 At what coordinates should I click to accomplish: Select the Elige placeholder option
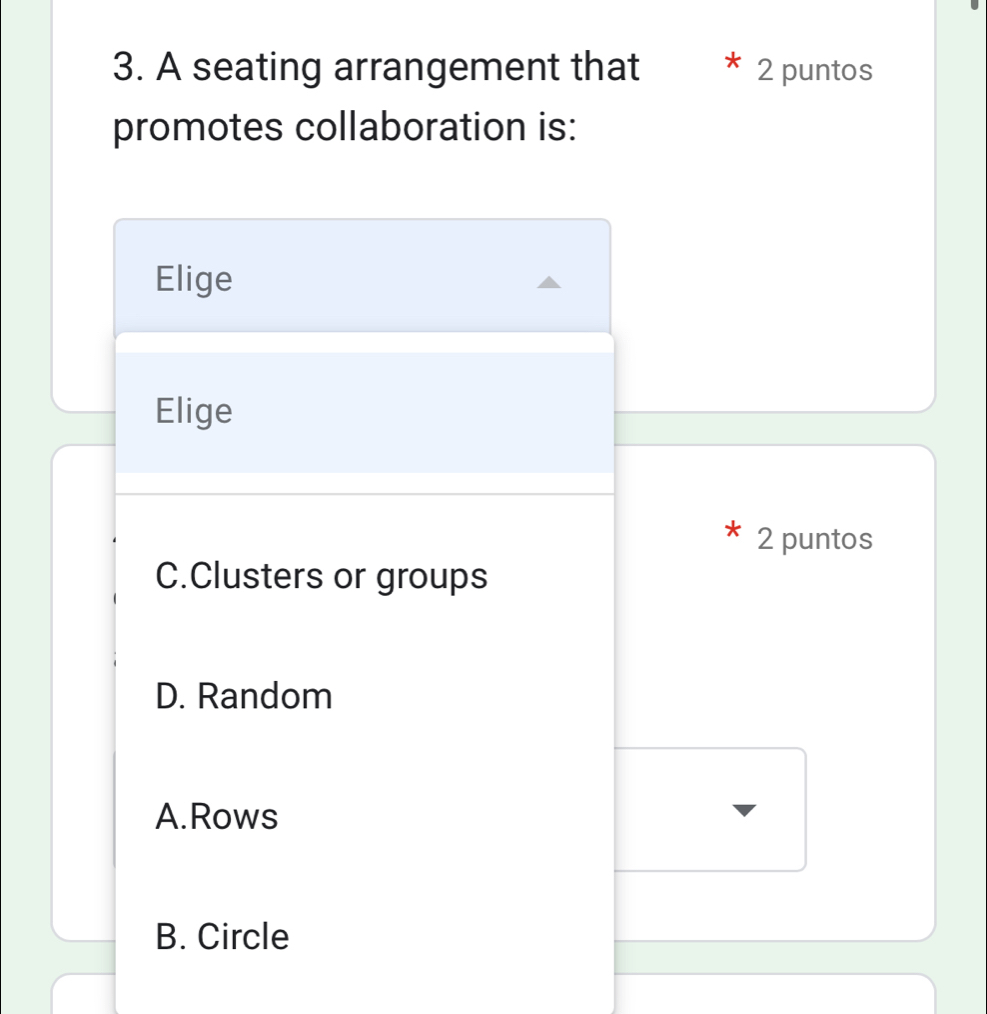point(193,410)
